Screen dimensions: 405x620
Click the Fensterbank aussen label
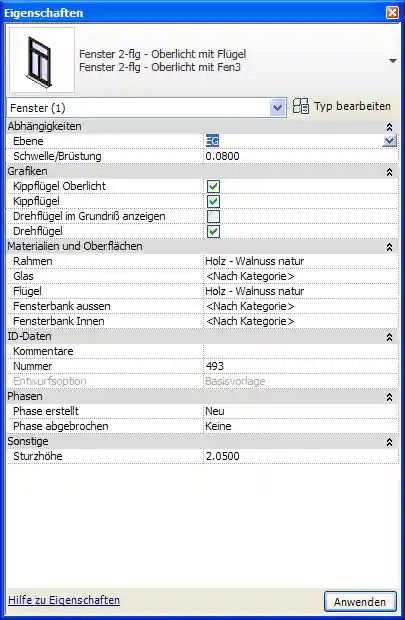[x=62, y=306]
